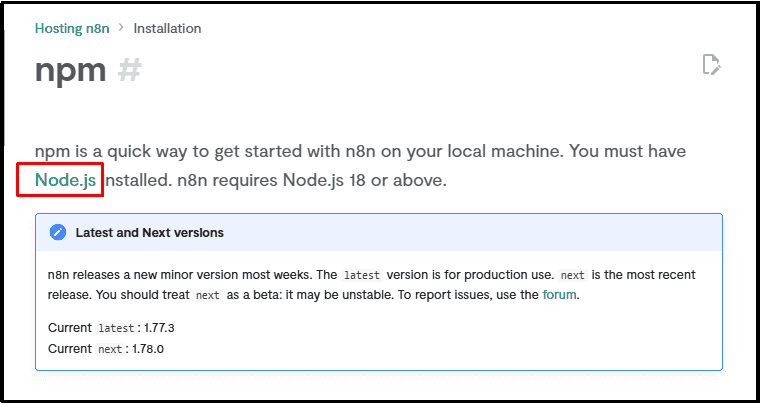Follow the forum link
This screenshot has height=403, width=761.
click(559, 295)
